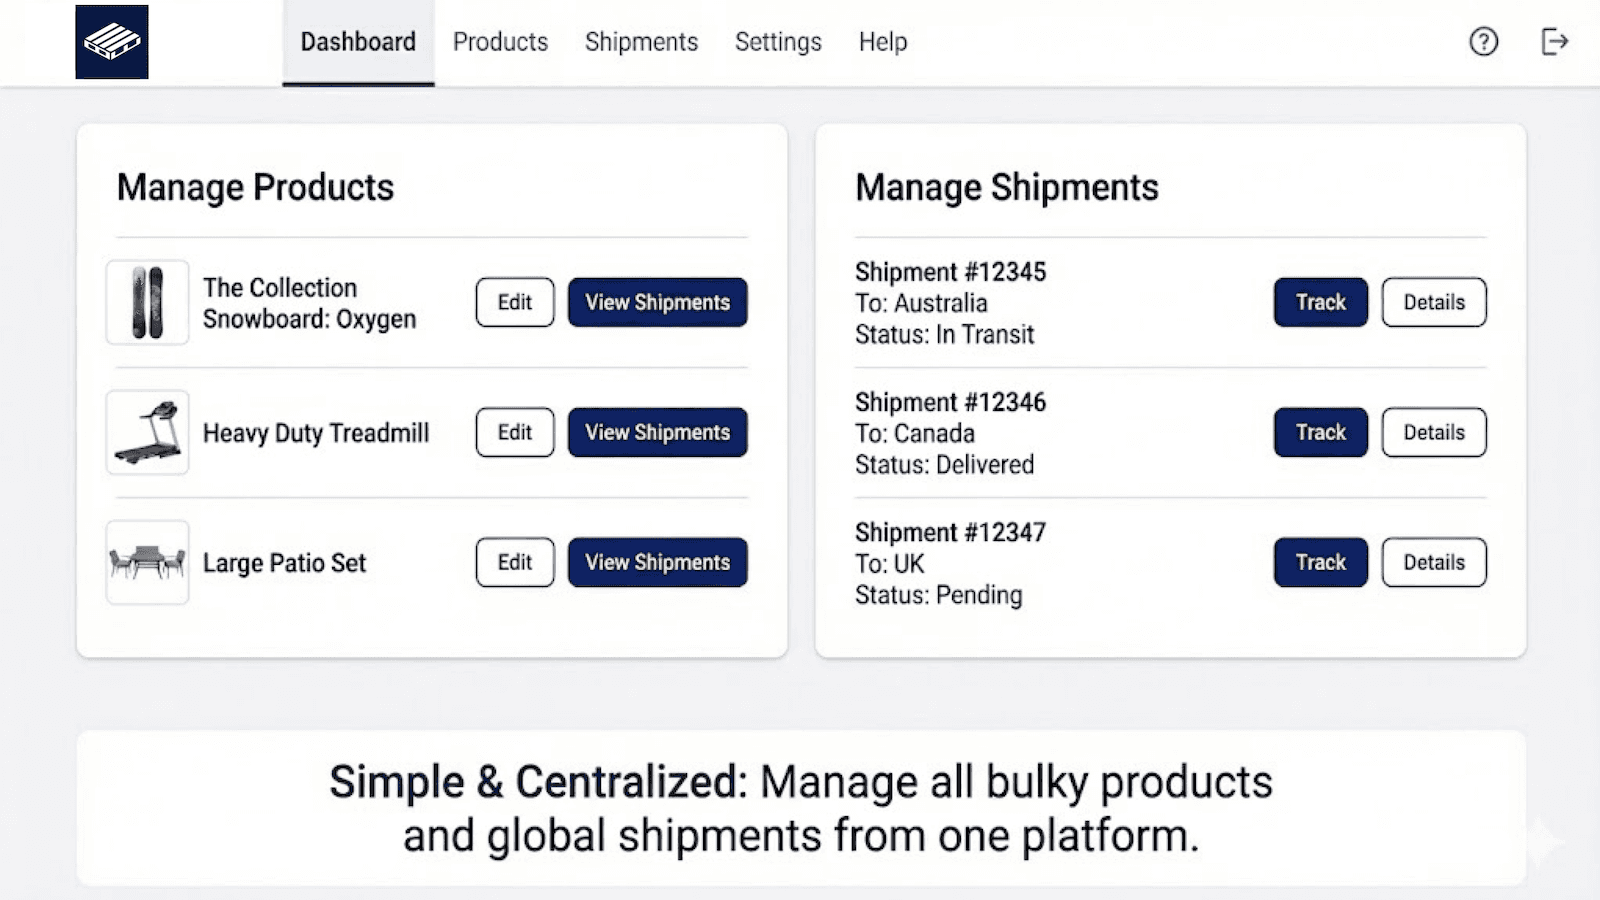Select the Dashboard tab

pos(358,42)
